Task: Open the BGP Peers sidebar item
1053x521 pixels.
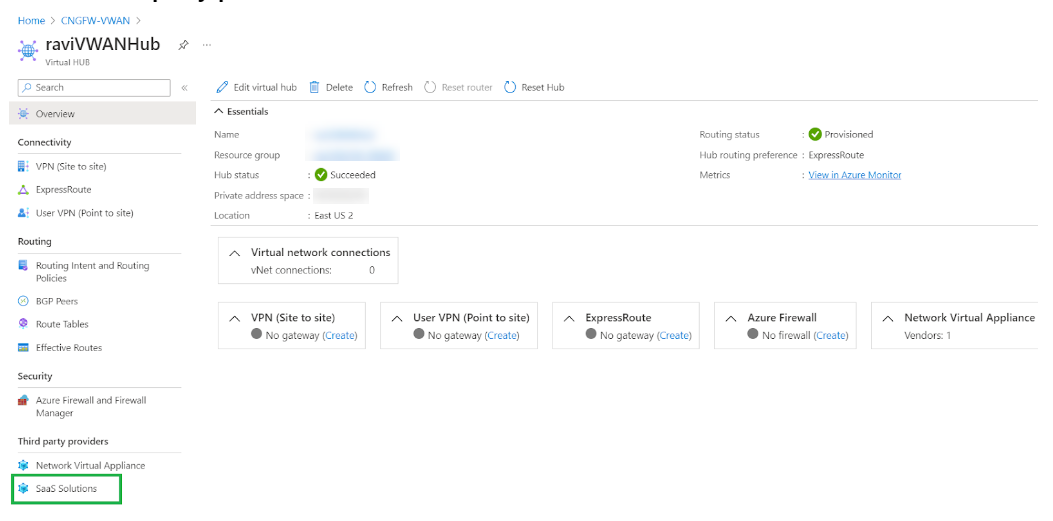Action: [56, 301]
